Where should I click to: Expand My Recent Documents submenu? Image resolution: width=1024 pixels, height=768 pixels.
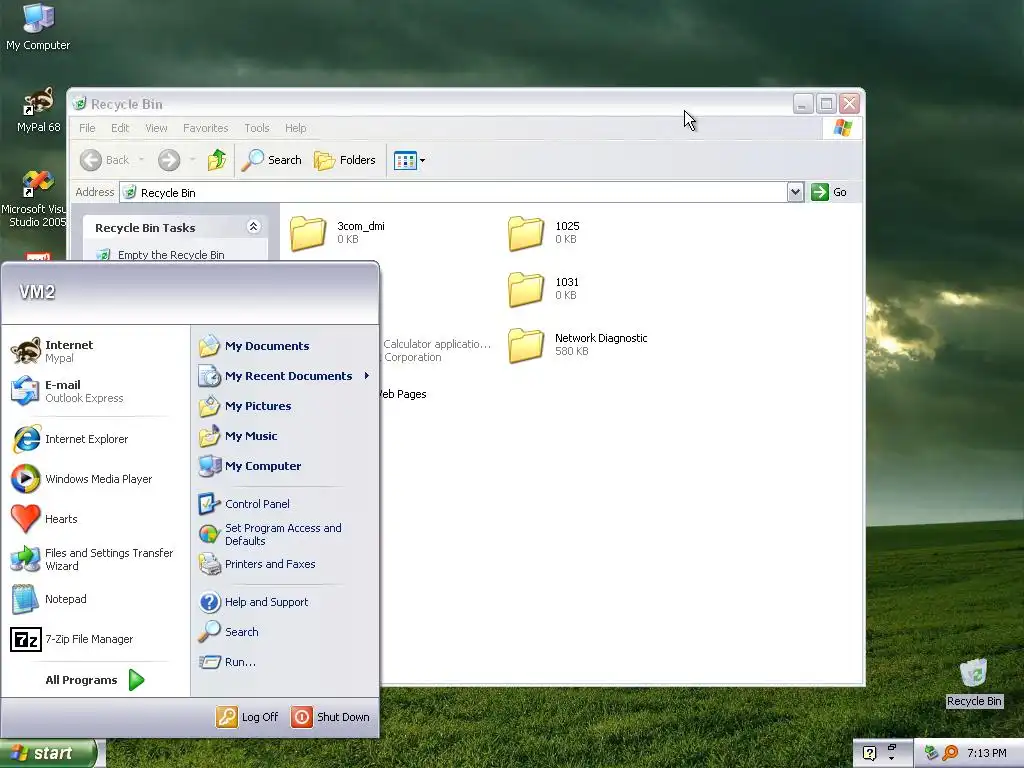[285, 376]
